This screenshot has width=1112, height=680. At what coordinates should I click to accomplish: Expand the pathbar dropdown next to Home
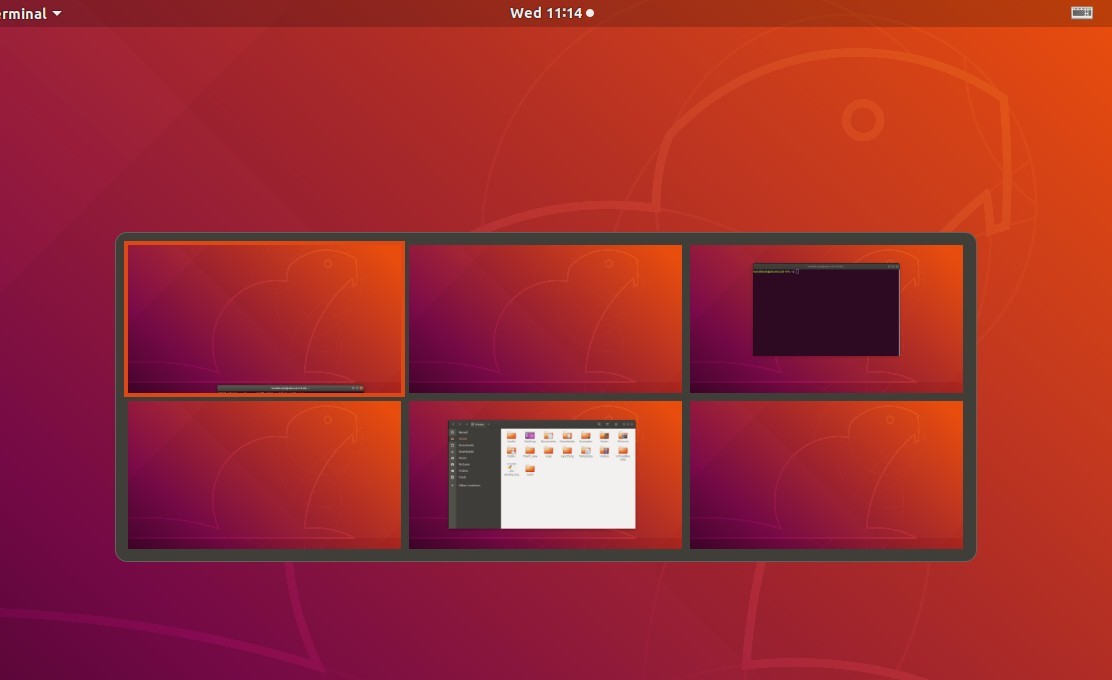point(489,424)
